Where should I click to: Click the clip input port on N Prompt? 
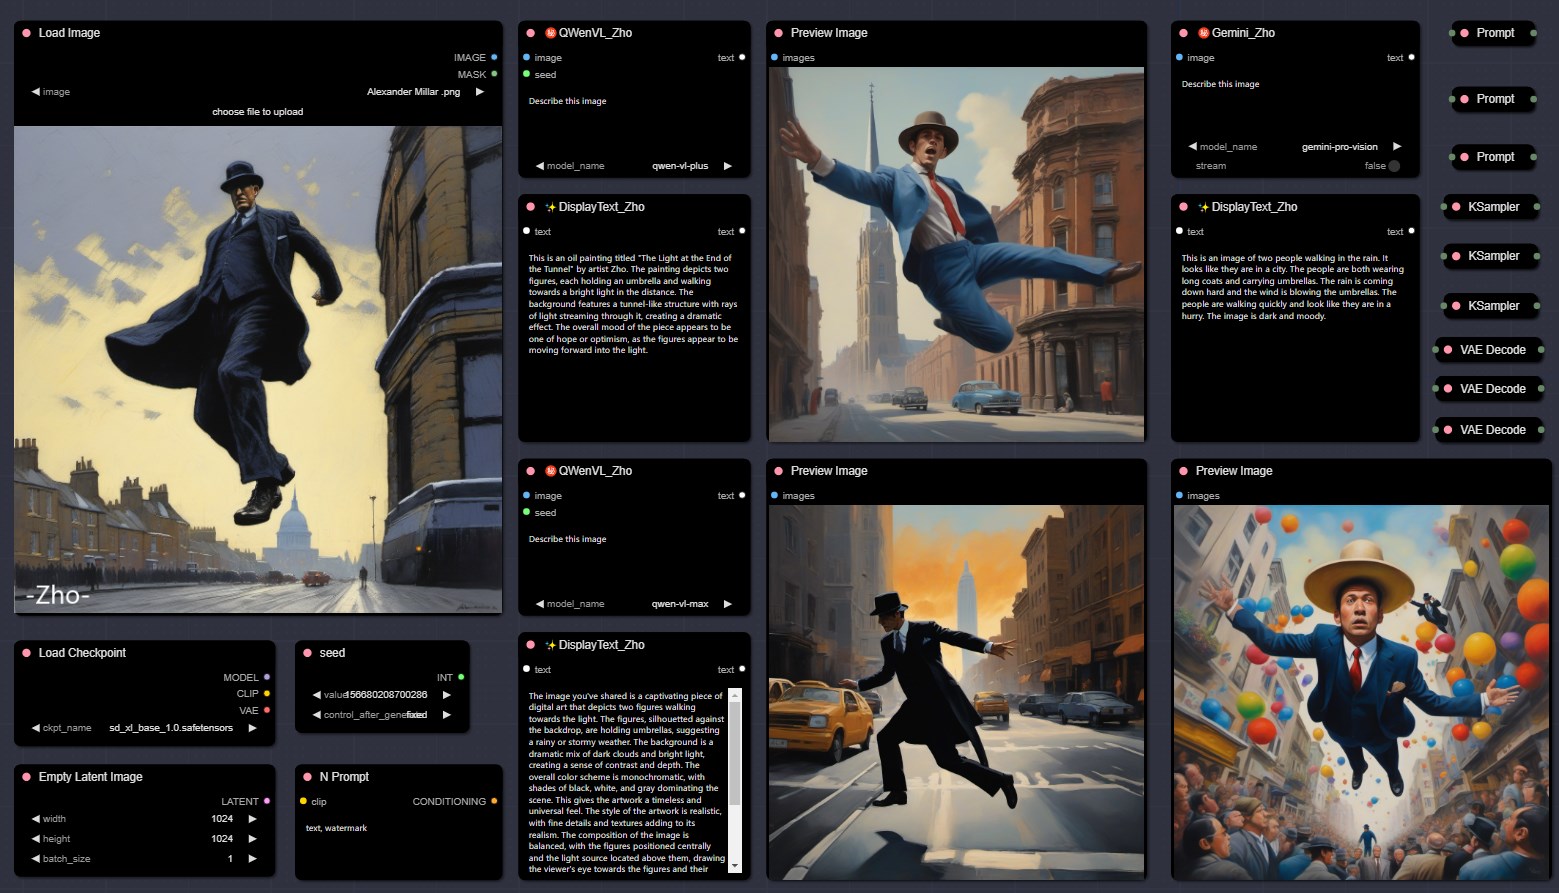(304, 801)
